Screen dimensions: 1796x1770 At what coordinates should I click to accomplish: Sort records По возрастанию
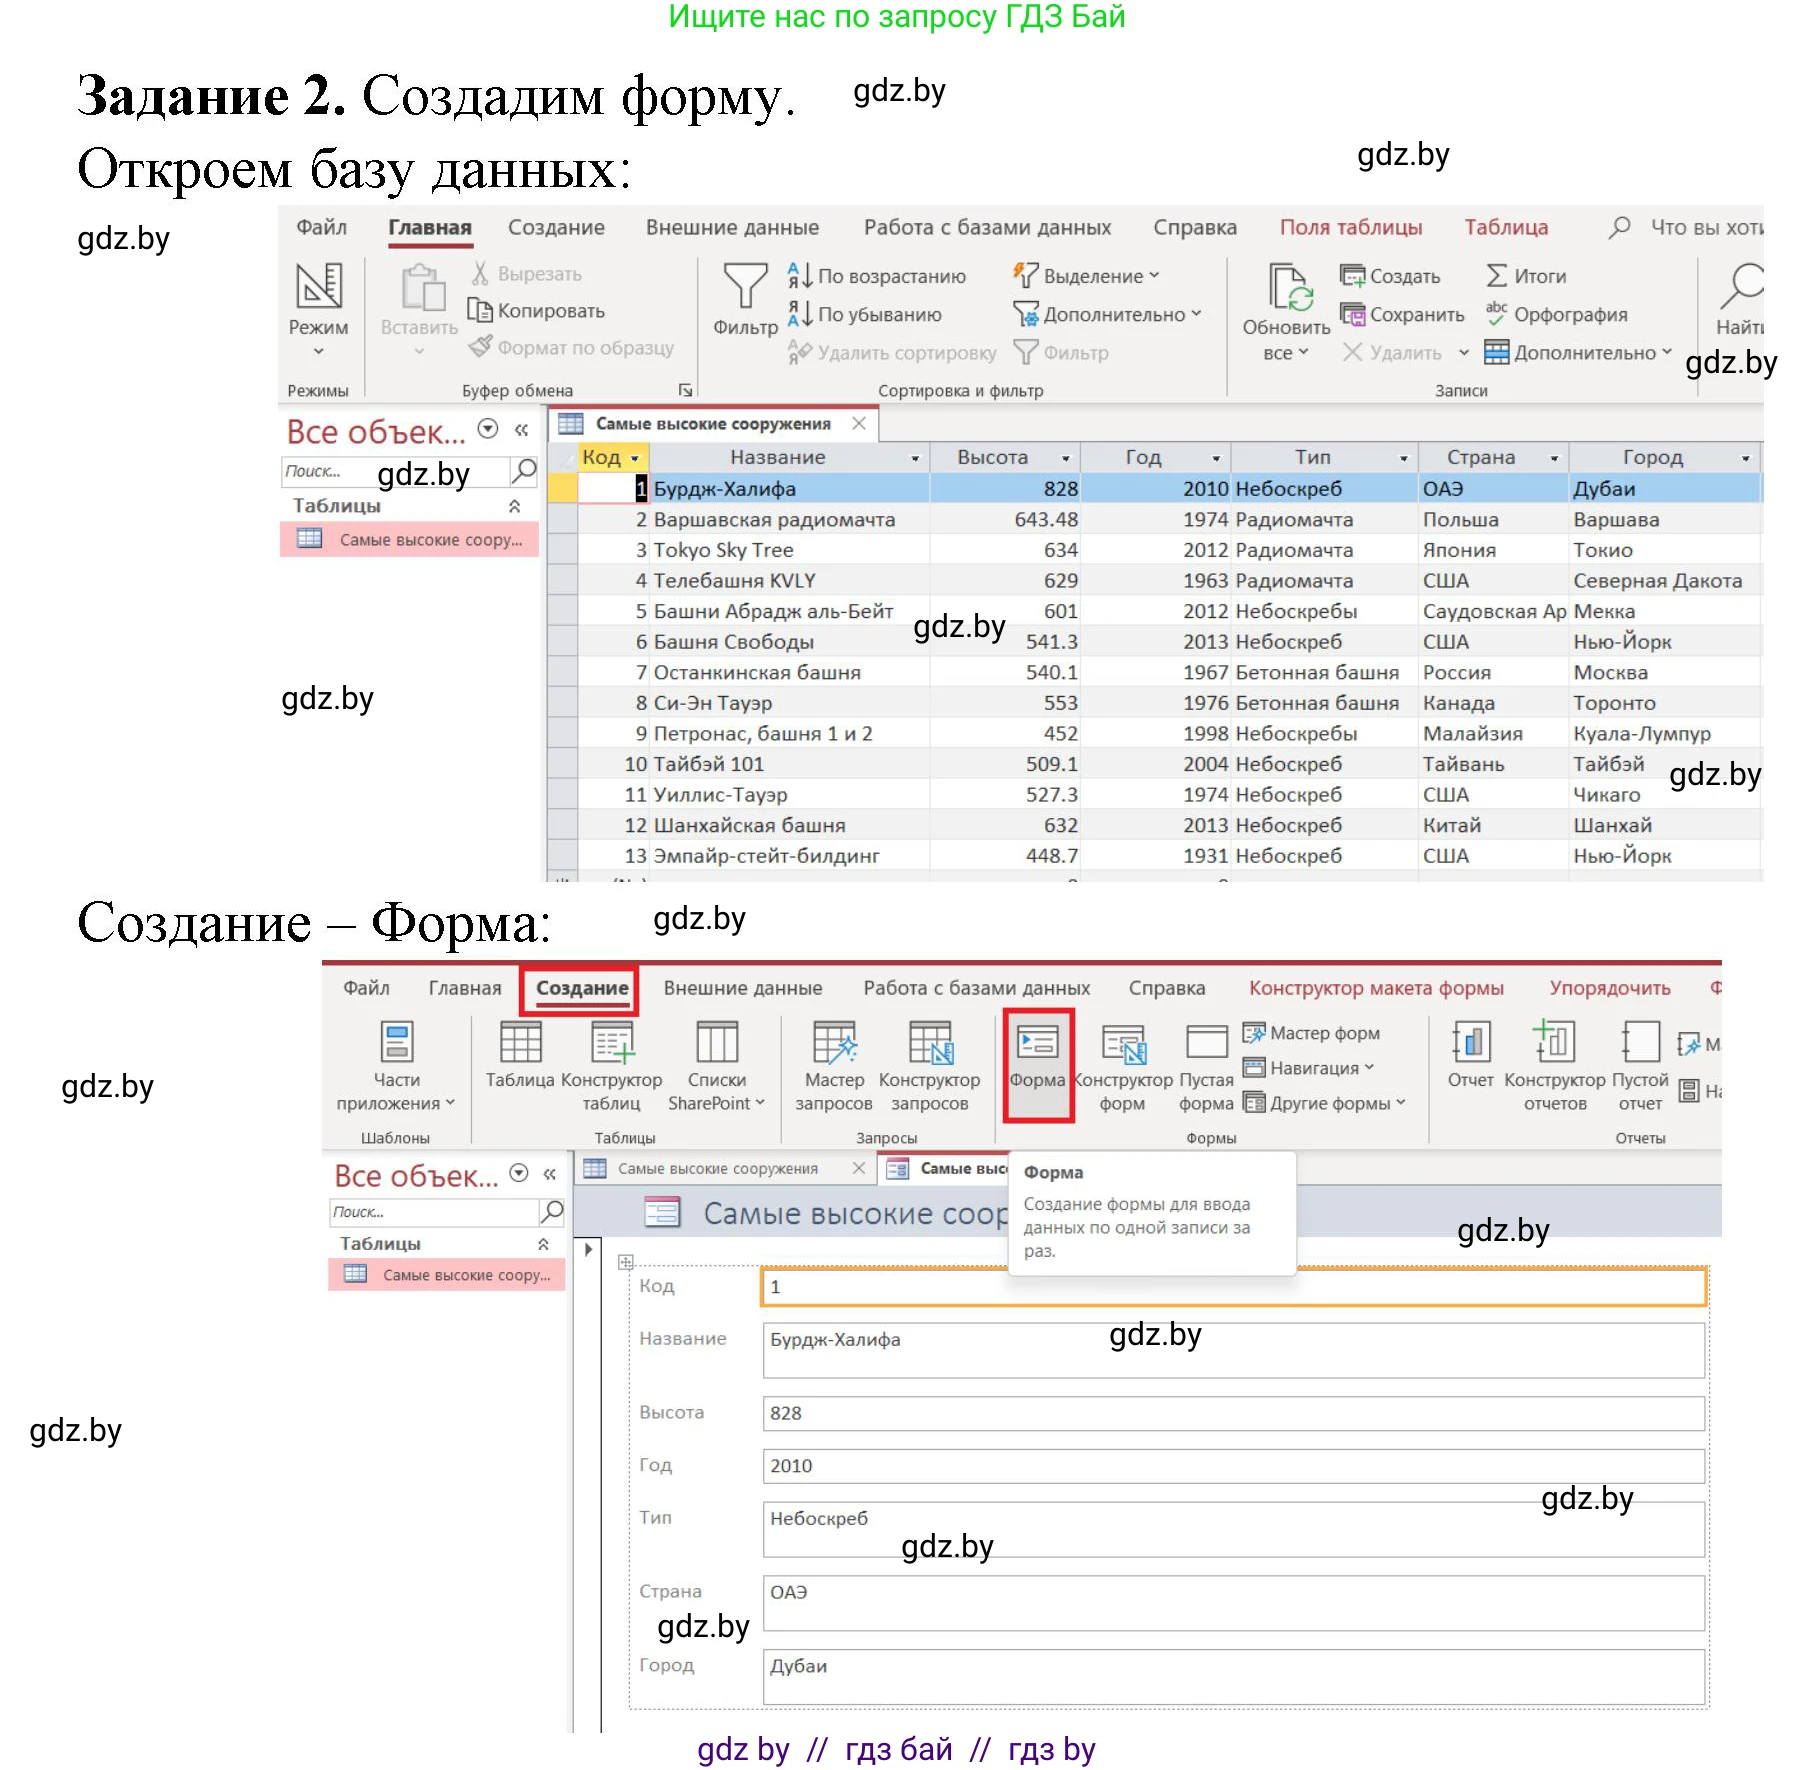[880, 276]
